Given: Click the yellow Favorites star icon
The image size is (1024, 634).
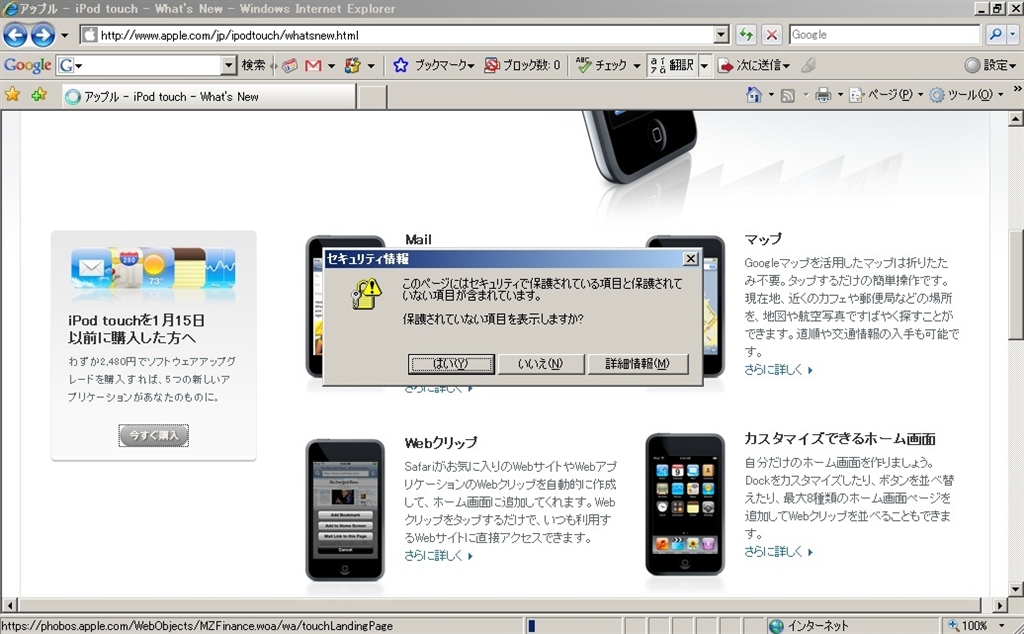Looking at the screenshot, I should tap(12, 95).
